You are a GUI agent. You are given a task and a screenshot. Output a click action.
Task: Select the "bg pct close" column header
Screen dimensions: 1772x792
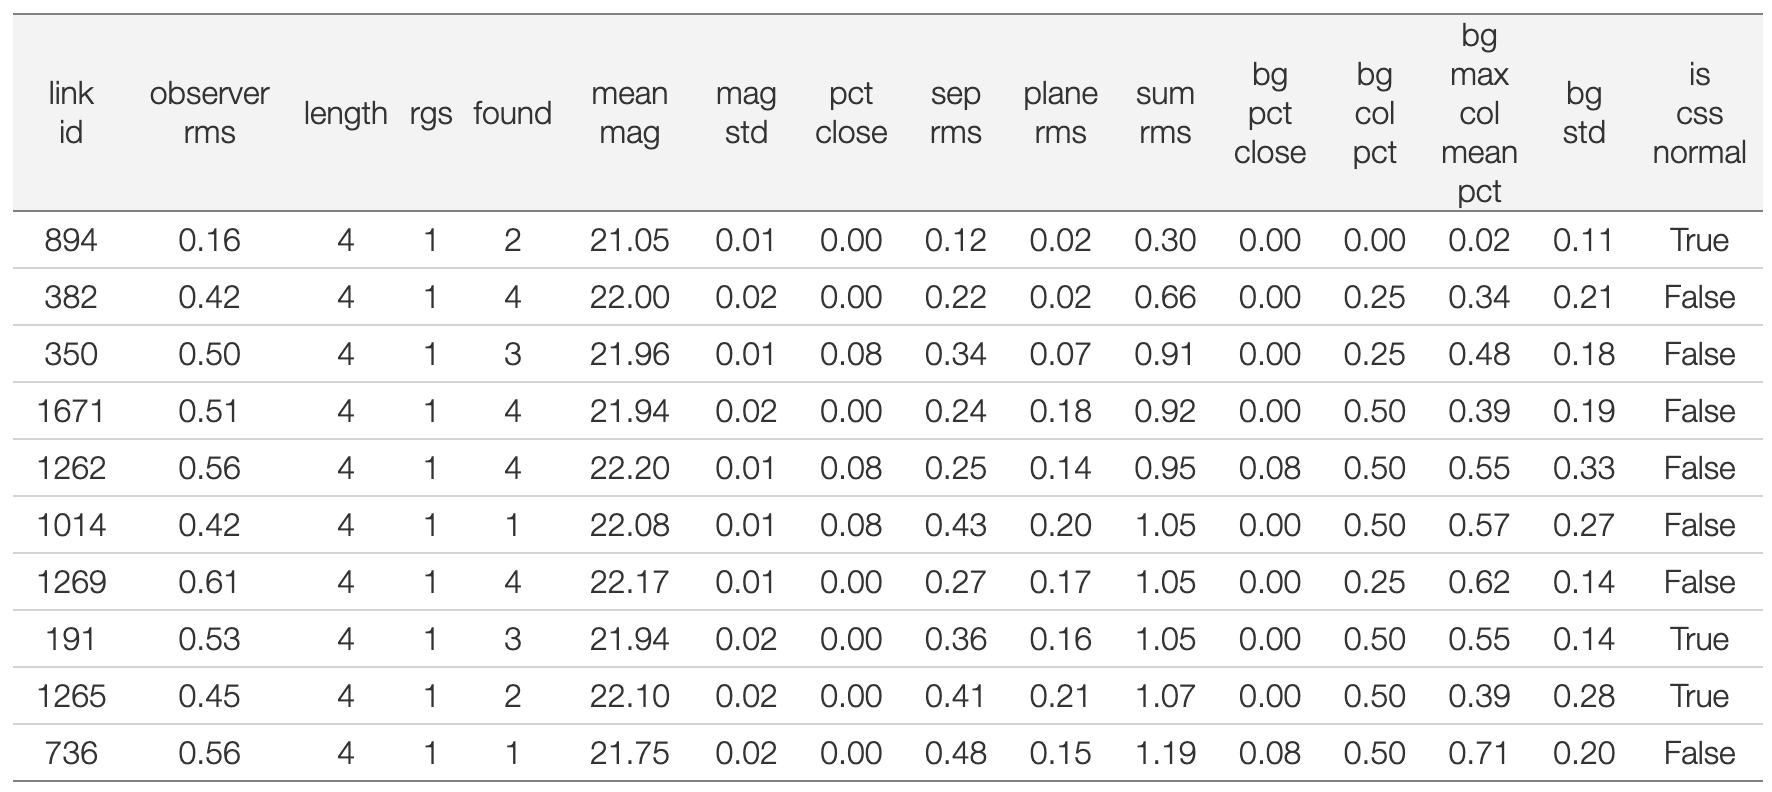pyautogui.click(x=1270, y=113)
